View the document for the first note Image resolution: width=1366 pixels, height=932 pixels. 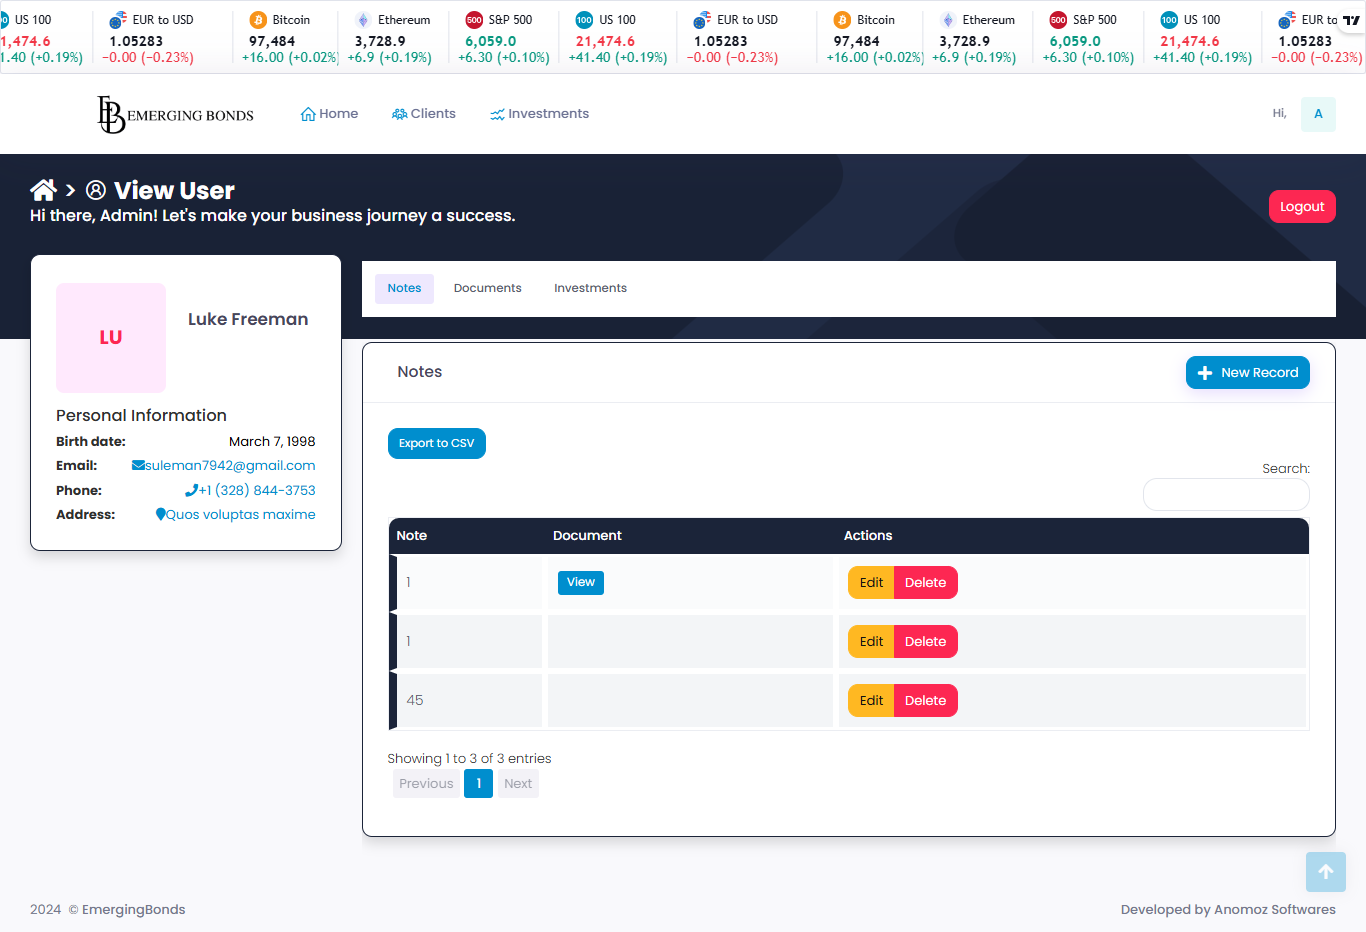pos(580,582)
